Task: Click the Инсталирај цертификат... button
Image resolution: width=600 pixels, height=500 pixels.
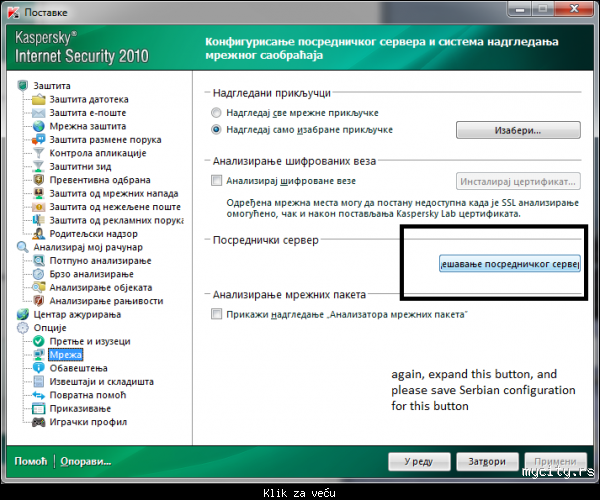Action: [x=518, y=181]
